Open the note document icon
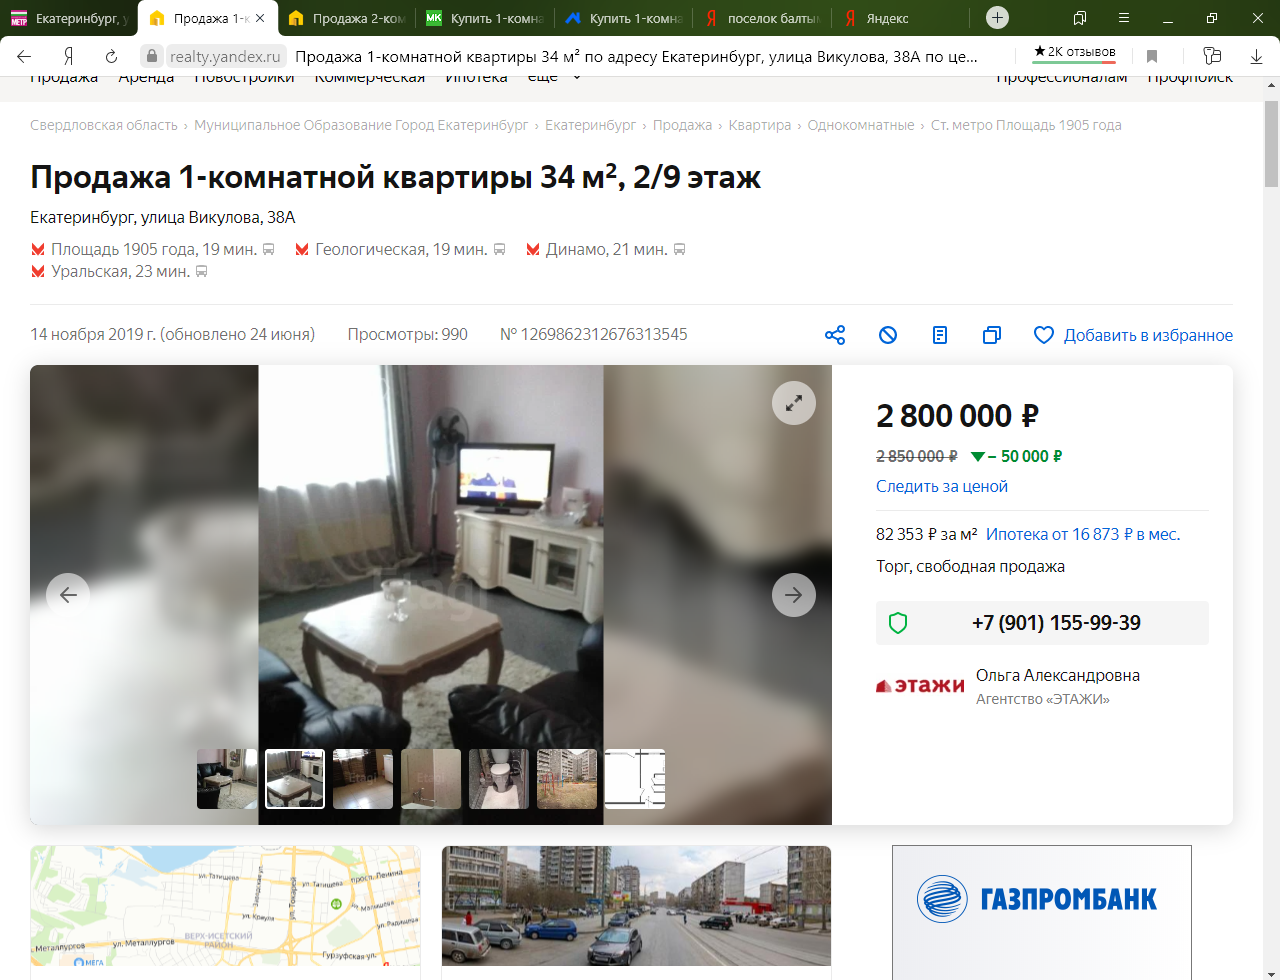Viewport: 1280px width, 980px height. (x=940, y=335)
